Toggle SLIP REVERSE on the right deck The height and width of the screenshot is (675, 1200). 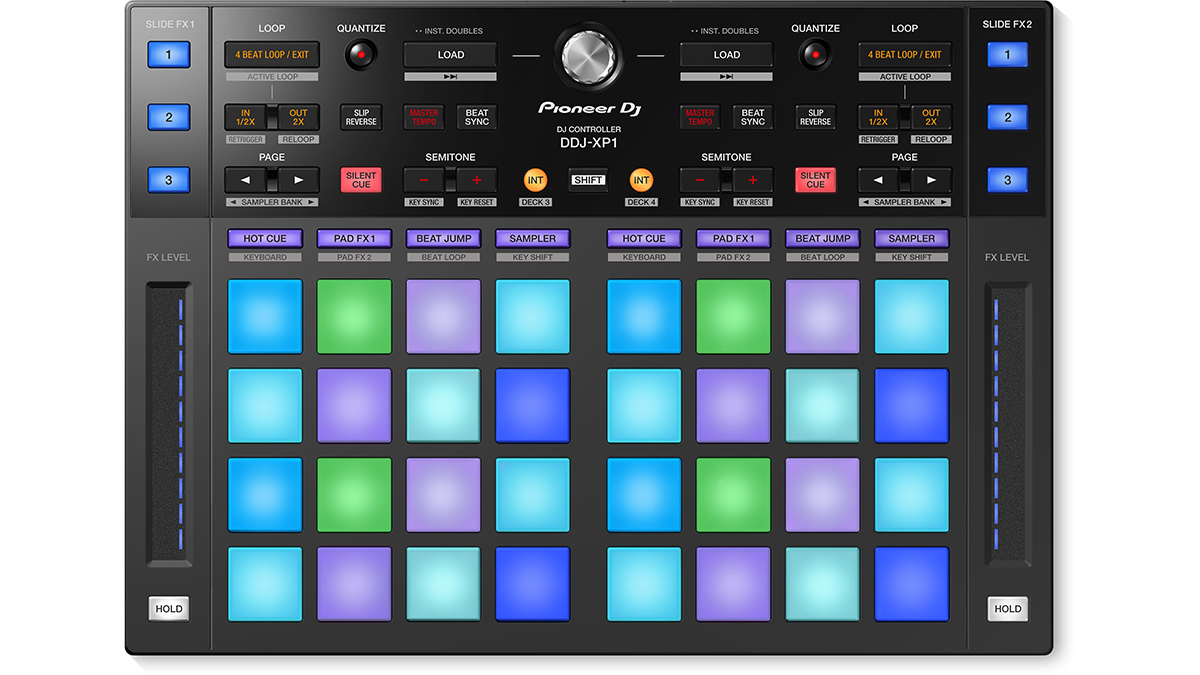(x=815, y=118)
